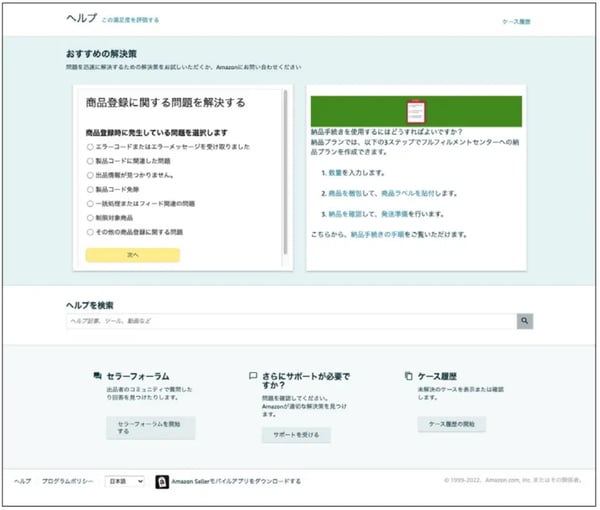Click the ヘルプを検索 section heading
The width and height of the screenshot is (600, 510).
click(90, 305)
